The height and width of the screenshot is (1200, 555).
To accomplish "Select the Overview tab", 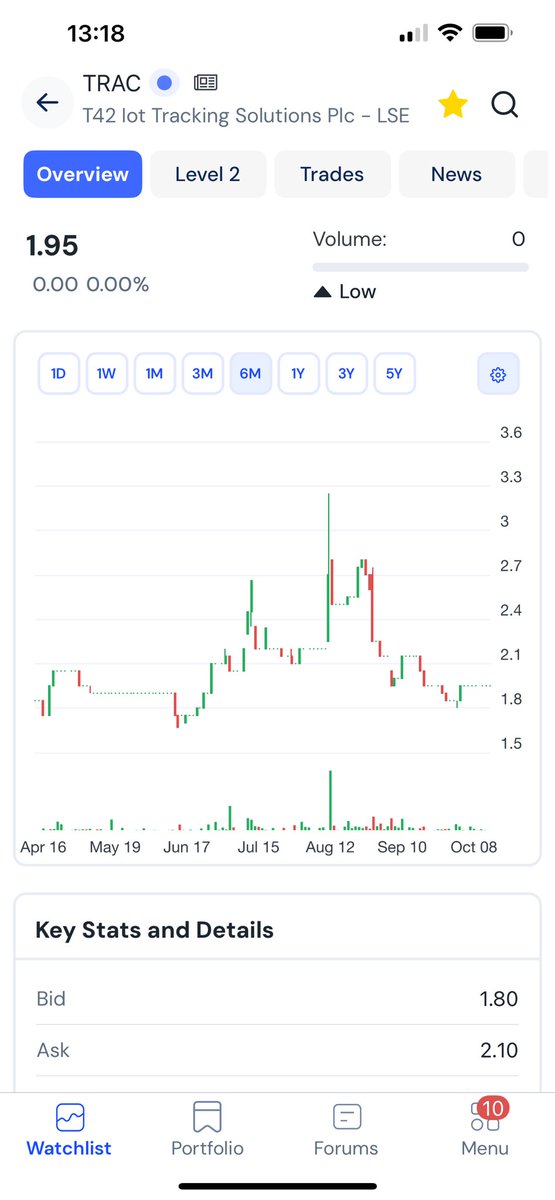I will 83,174.
